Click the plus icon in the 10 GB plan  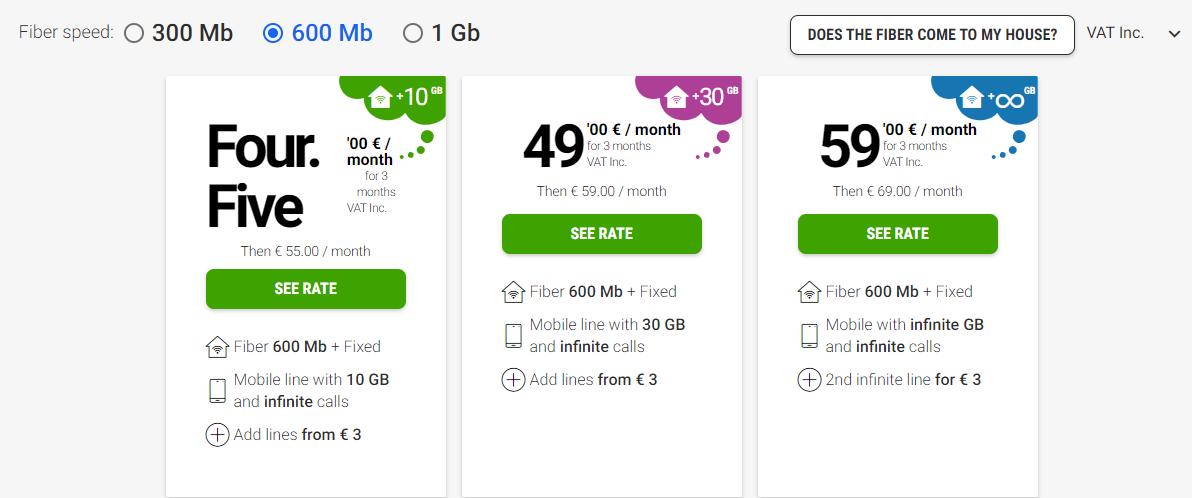(217, 435)
